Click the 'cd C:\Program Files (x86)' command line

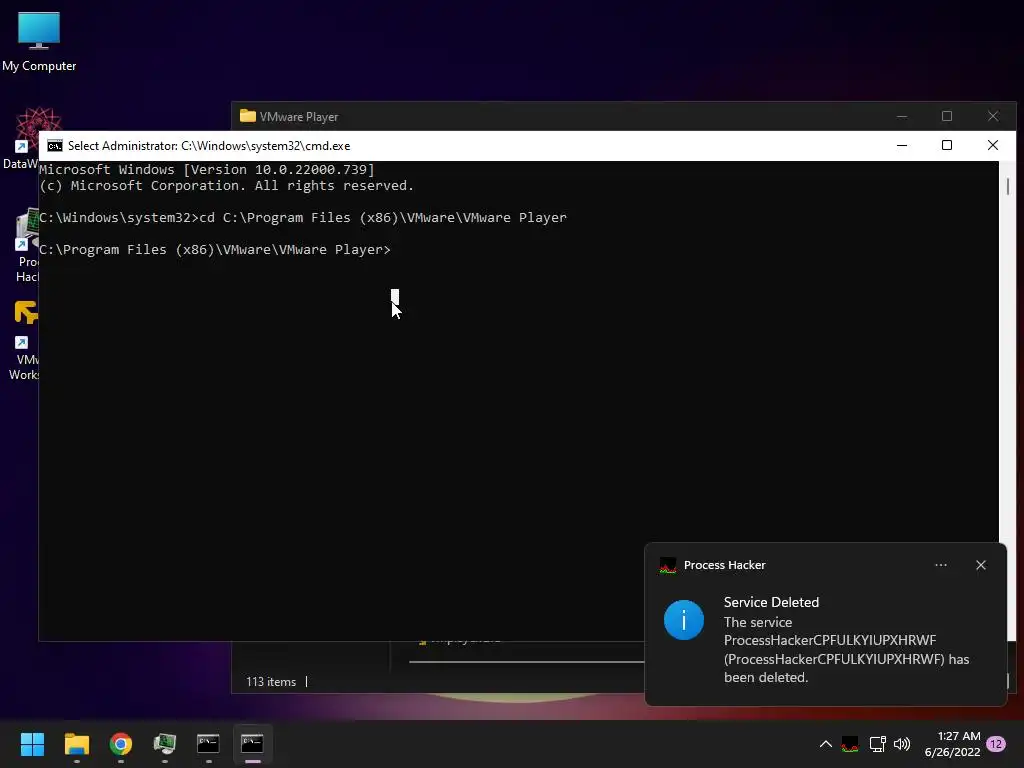click(303, 217)
